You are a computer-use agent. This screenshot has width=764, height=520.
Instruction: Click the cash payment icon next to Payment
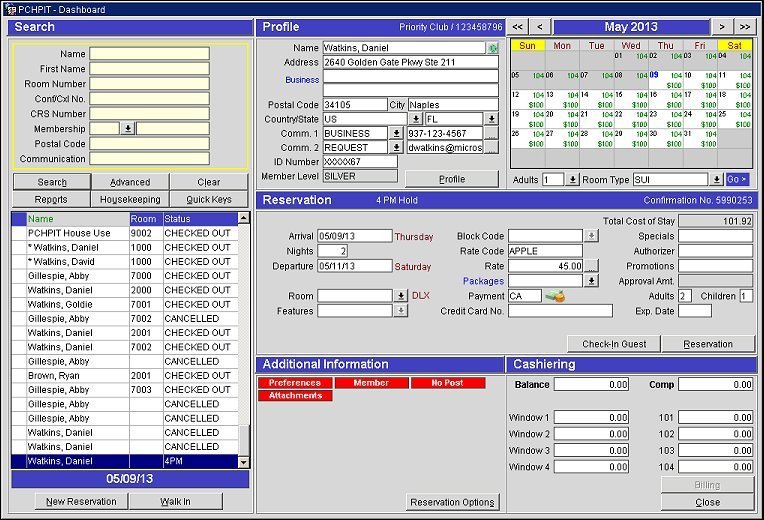(x=553, y=296)
